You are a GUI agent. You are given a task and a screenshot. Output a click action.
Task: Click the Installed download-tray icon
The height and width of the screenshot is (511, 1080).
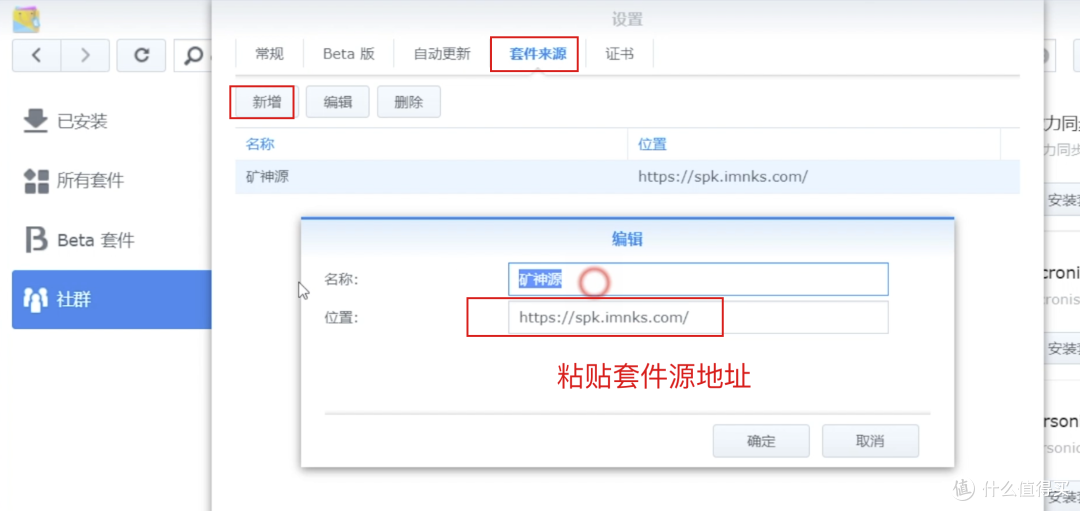pos(36,121)
